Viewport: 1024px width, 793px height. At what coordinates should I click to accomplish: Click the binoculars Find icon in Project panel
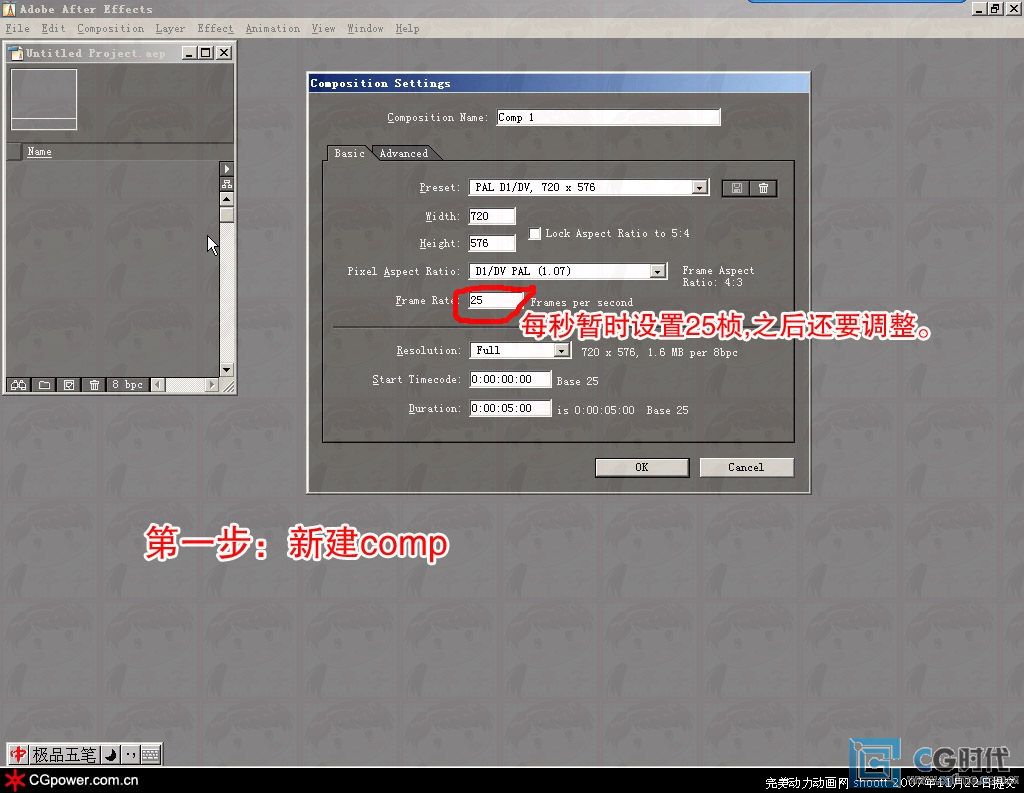coord(18,385)
